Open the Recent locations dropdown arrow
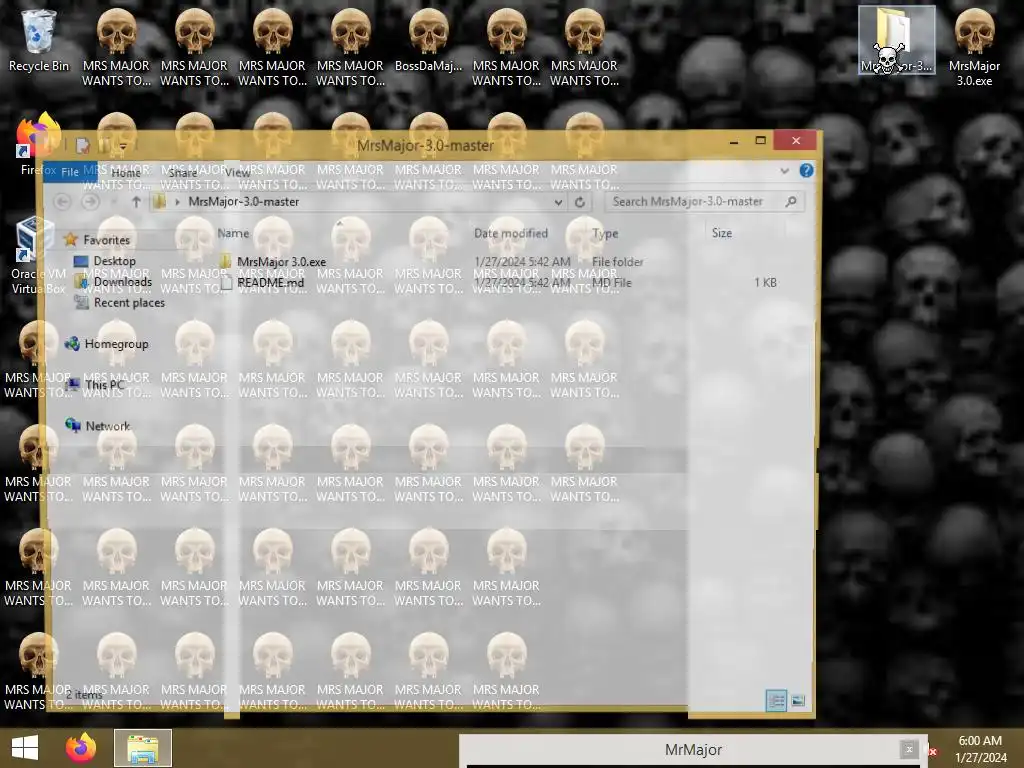 click(x=114, y=202)
